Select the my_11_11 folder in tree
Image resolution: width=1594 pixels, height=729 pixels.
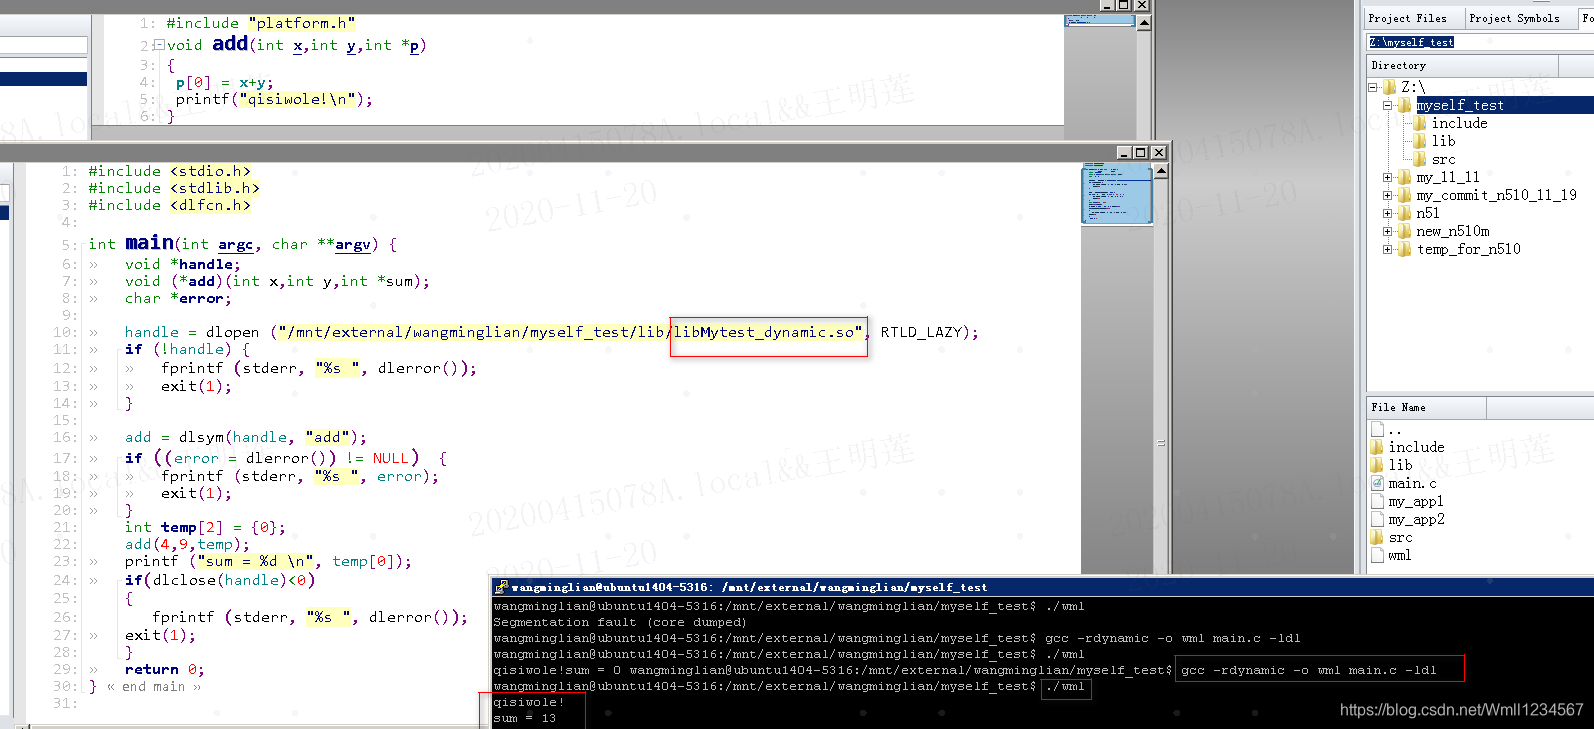pos(1447,177)
